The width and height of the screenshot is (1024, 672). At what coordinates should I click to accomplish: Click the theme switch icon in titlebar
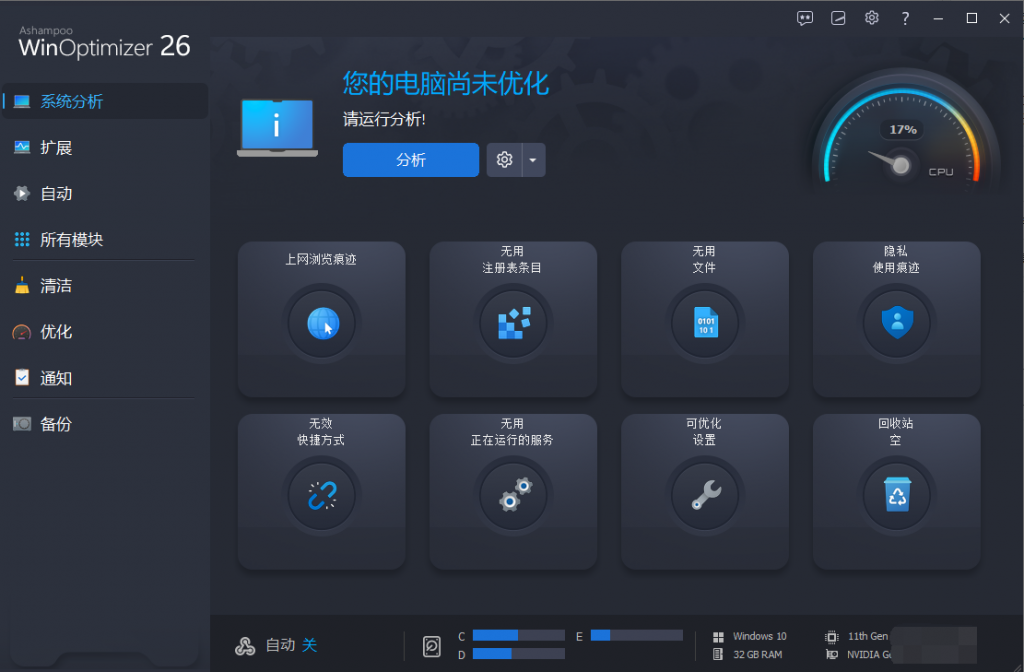838,17
